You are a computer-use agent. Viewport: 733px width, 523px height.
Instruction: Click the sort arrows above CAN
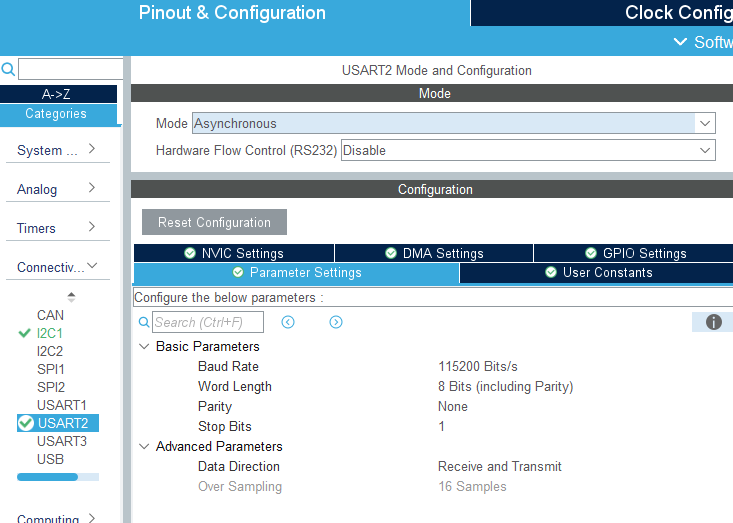71,297
